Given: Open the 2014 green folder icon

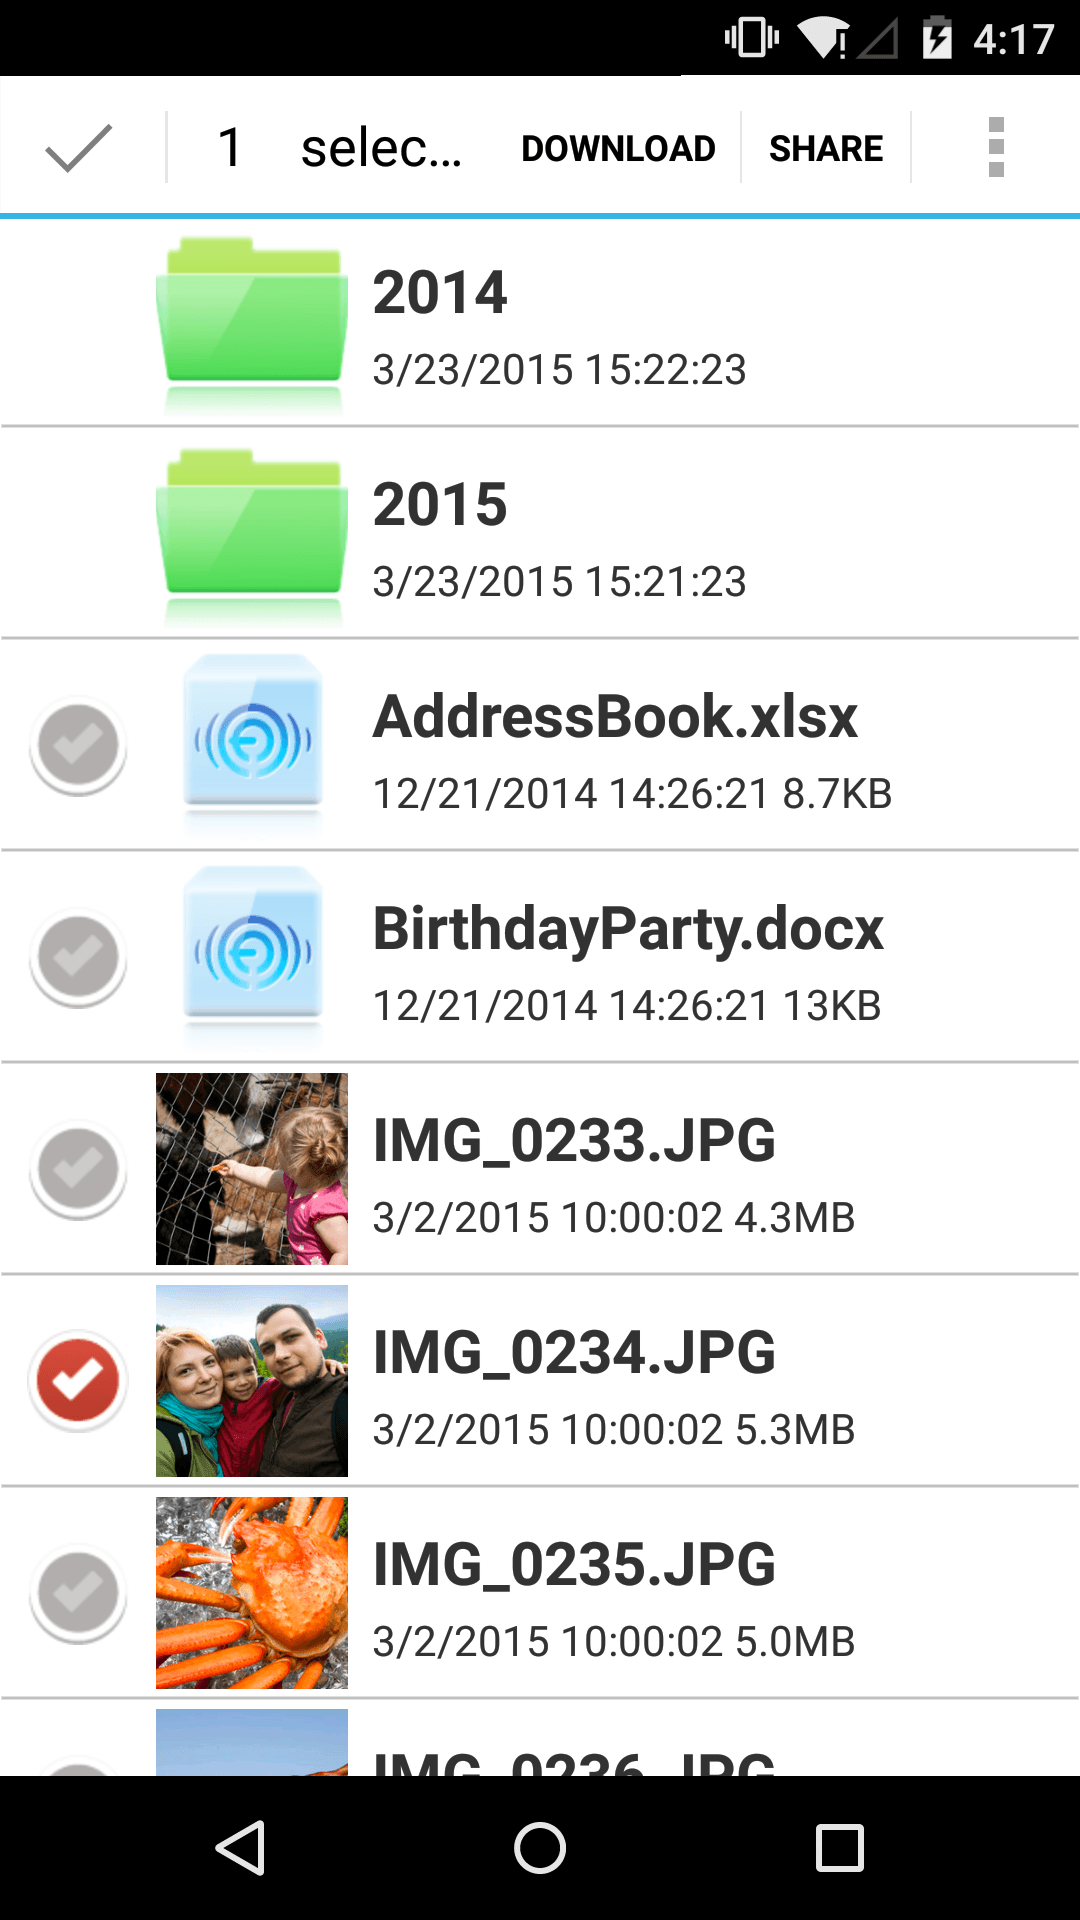Looking at the screenshot, I should coord(252,321).
